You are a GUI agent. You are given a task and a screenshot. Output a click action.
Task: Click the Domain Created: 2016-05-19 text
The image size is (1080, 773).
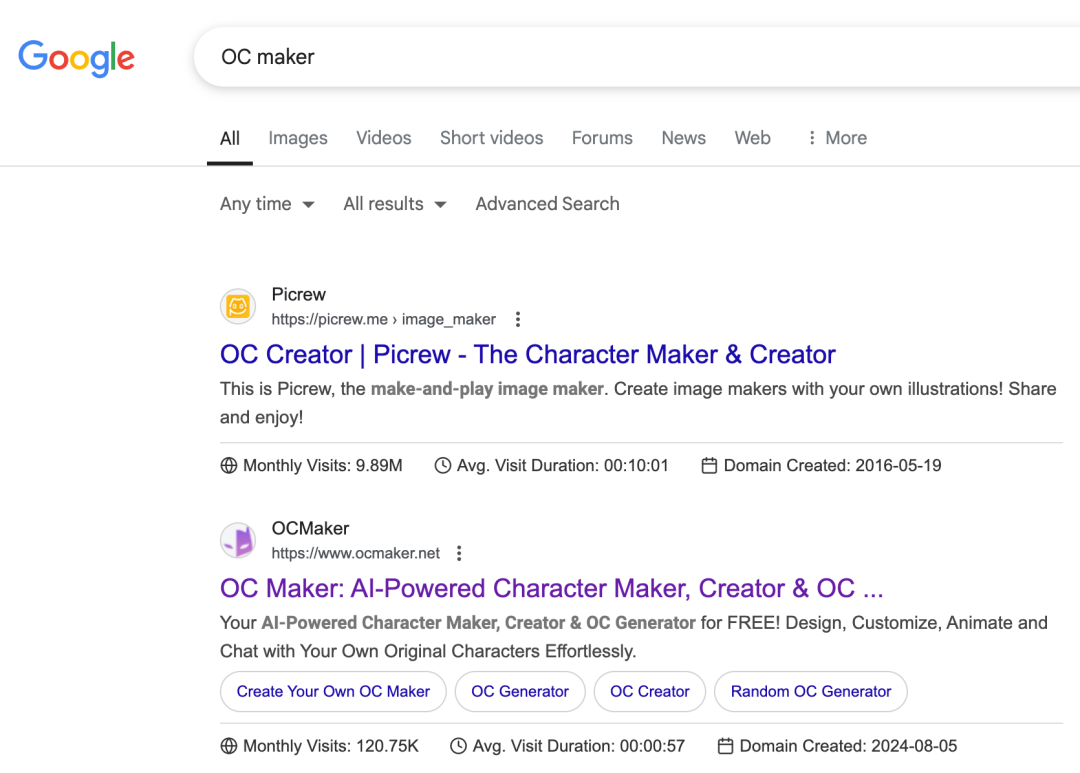(832, 466)
